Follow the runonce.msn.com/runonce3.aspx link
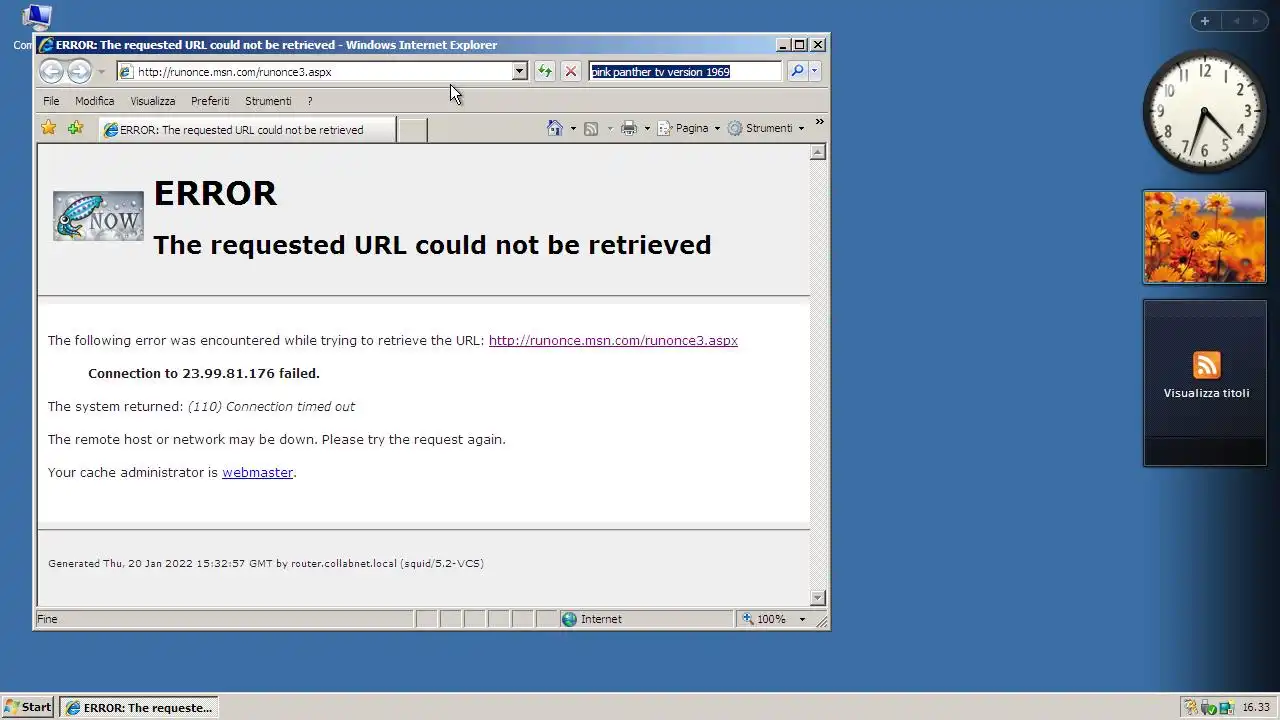1280x720 pixels. point(613,340)
